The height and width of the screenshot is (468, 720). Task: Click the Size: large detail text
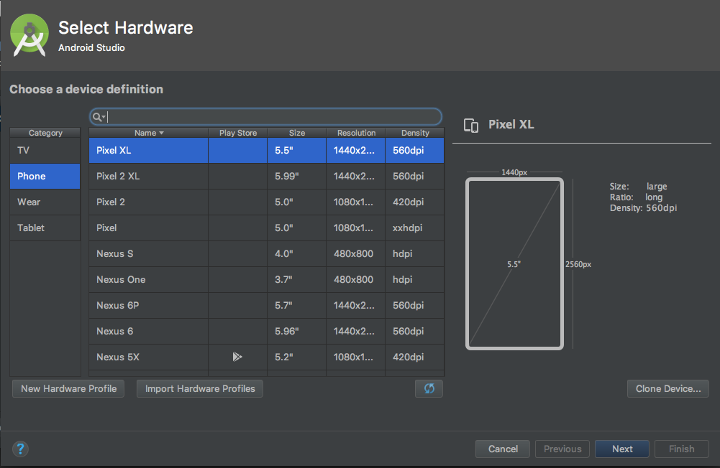(638, 186)
